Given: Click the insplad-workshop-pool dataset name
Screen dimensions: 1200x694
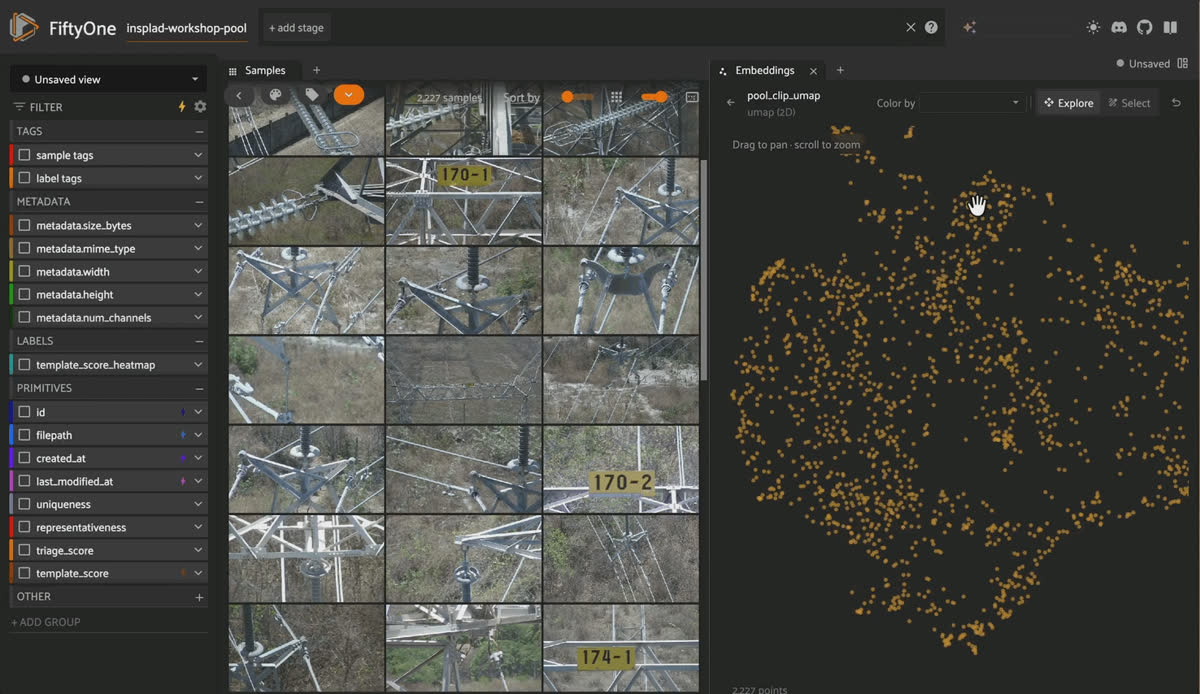Looking at the screenshot, I should coord(187,28).
